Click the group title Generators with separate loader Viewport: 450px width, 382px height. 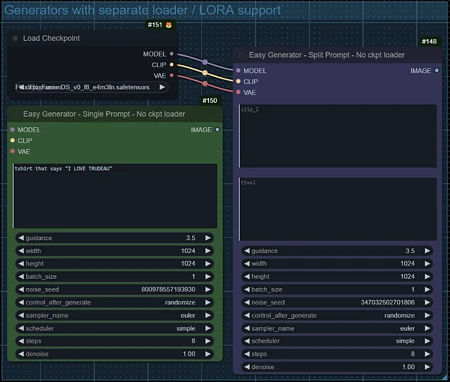[x=142, y=10]
